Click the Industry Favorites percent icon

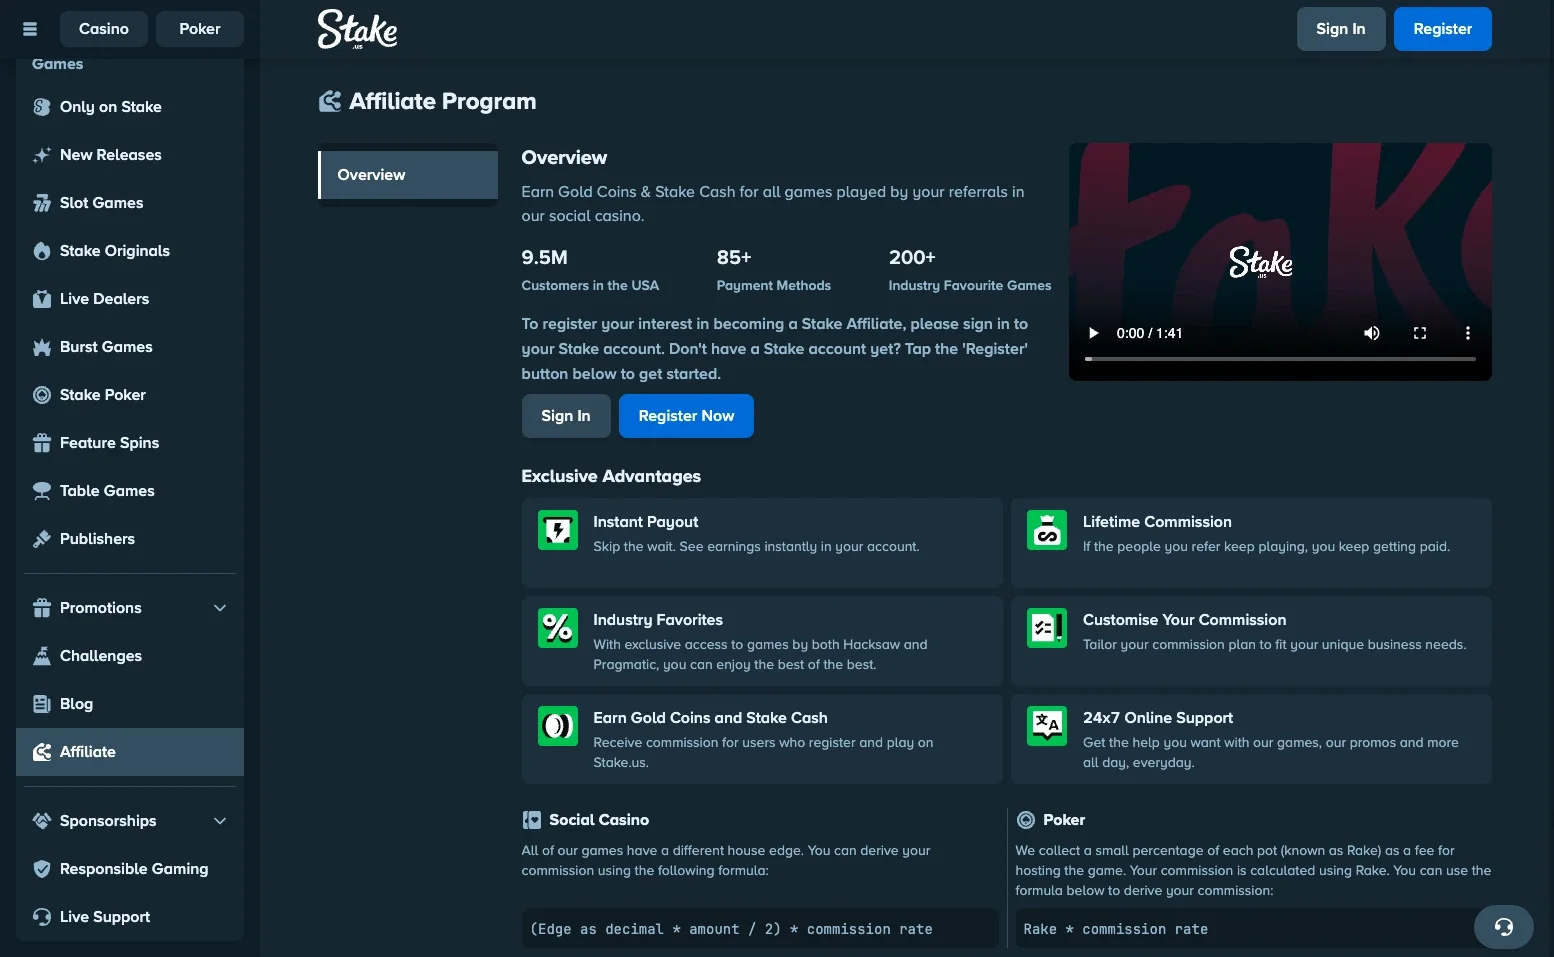tap(558, 628)
